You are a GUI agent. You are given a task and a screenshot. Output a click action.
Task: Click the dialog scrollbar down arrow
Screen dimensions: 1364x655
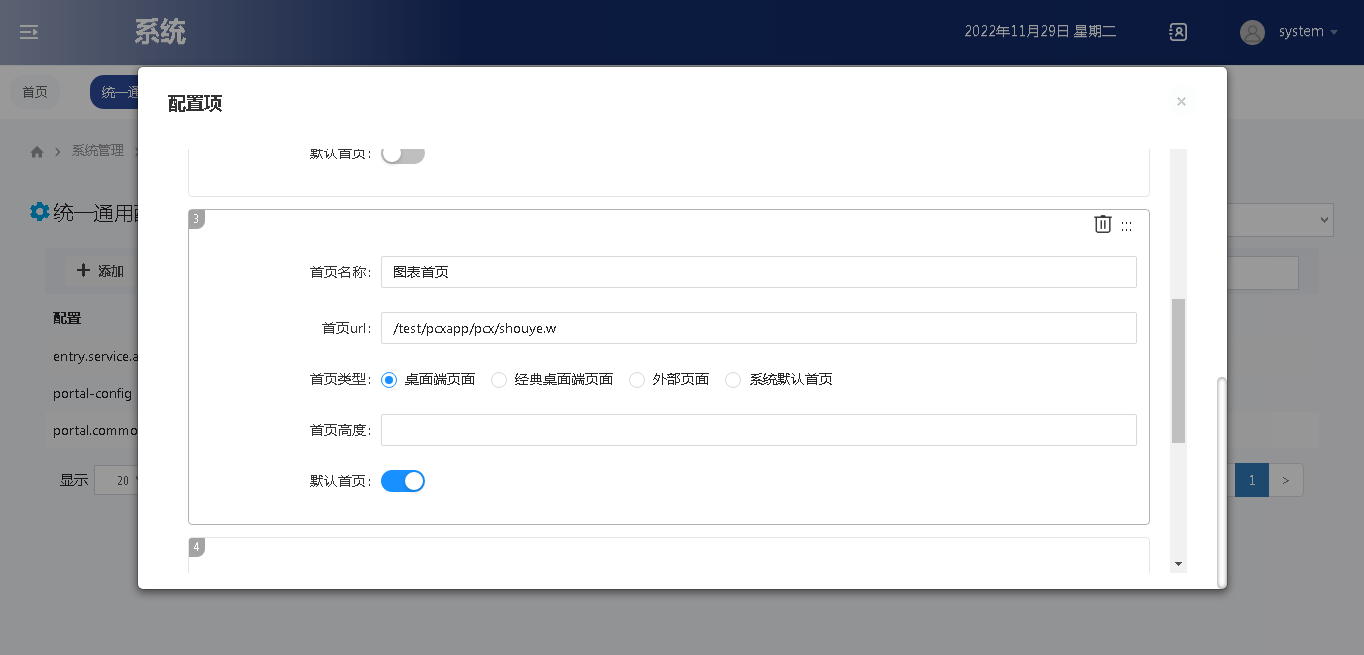(x=1178, y=564)
